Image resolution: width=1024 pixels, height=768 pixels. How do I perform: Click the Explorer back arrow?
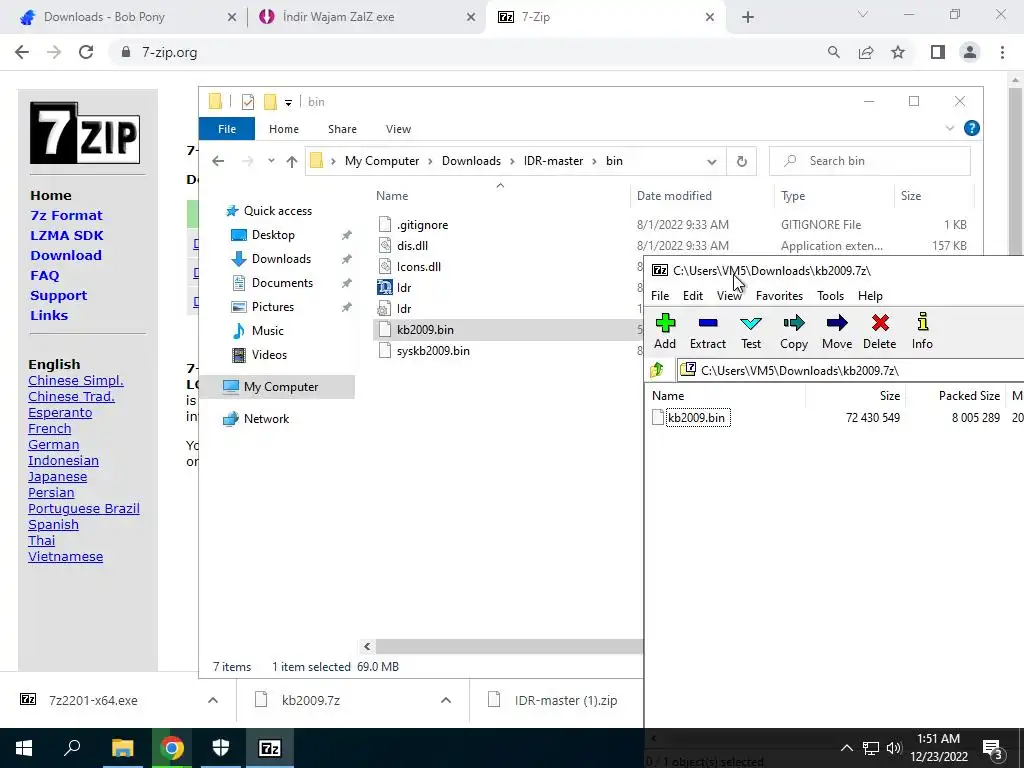[218, 161]
